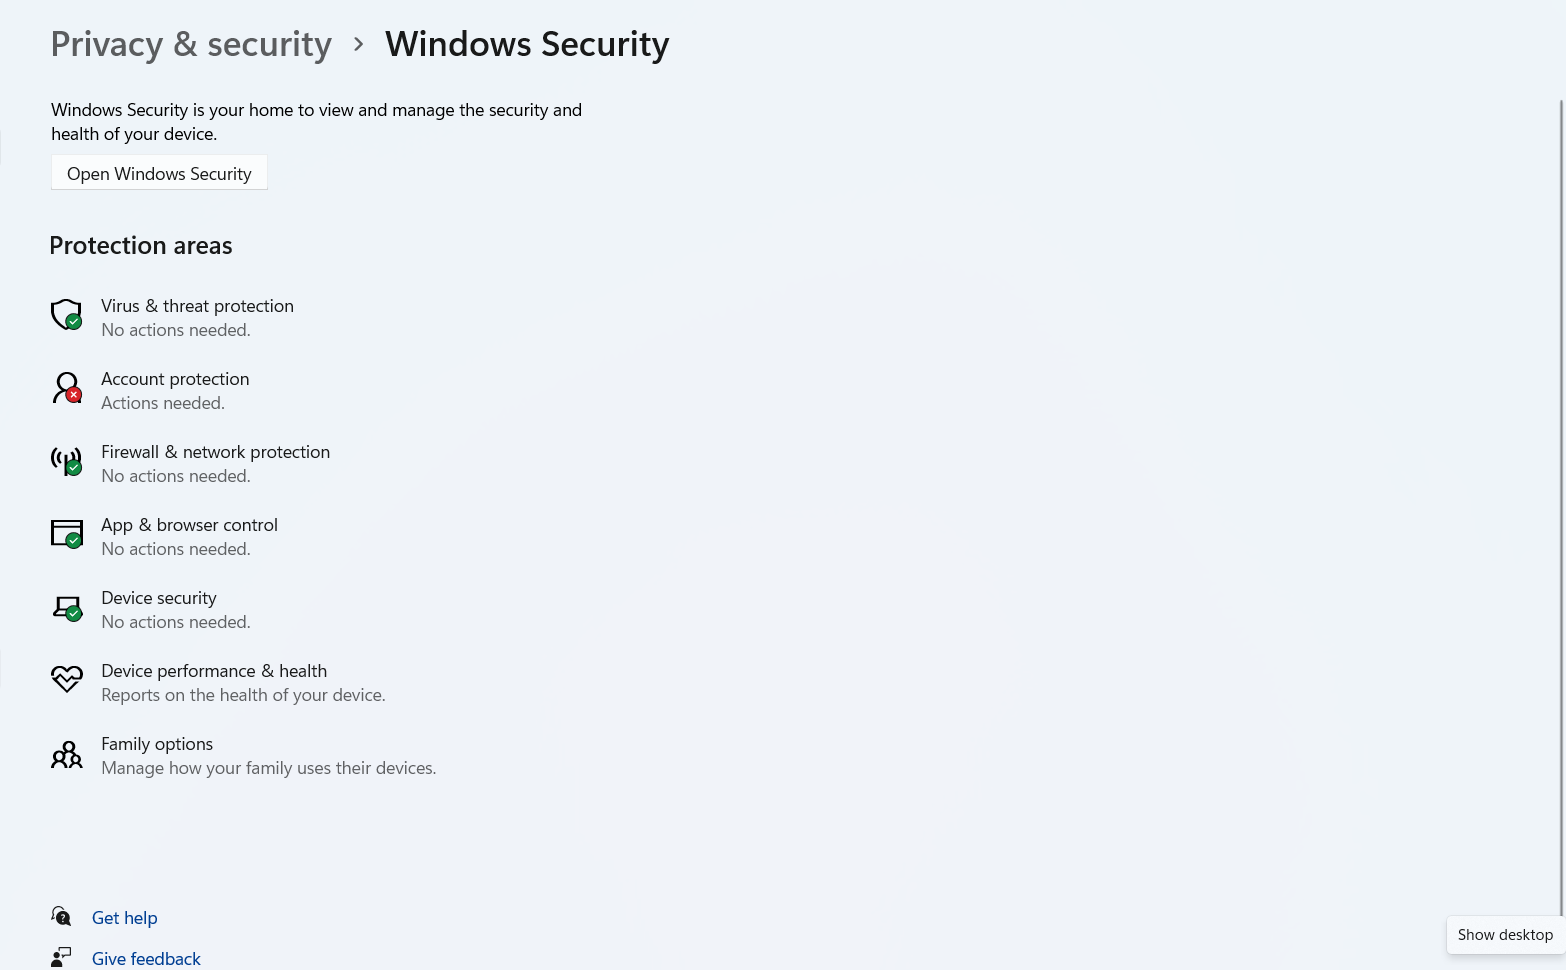Click the Show desktop button

(1504, 935)
